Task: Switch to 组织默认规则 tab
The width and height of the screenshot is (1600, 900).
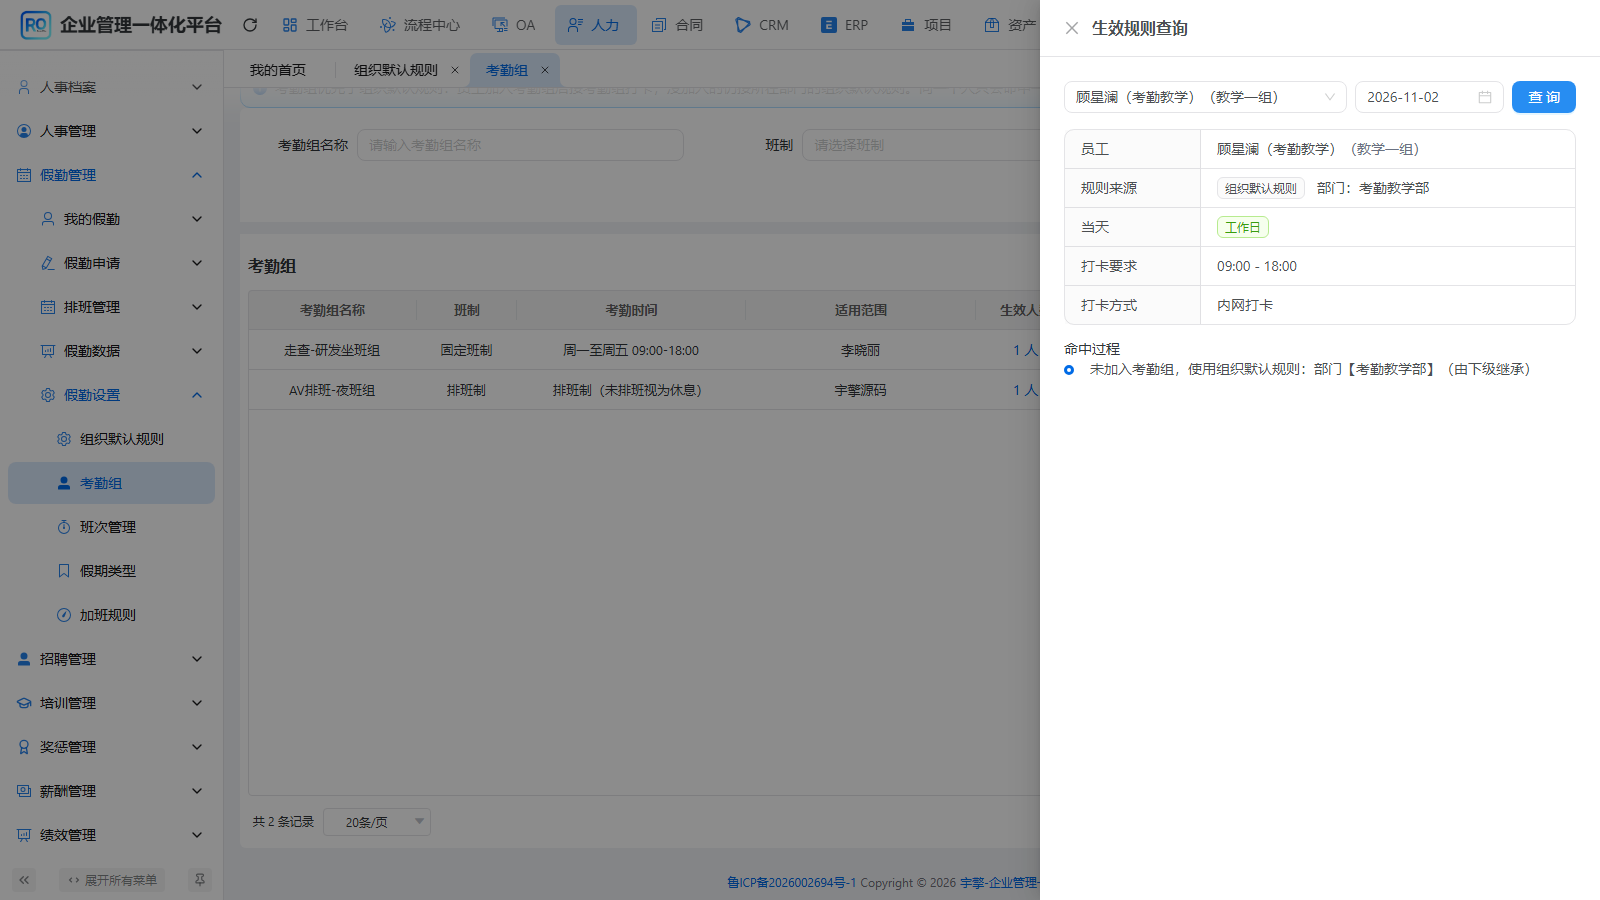Action: pos(396,70)
